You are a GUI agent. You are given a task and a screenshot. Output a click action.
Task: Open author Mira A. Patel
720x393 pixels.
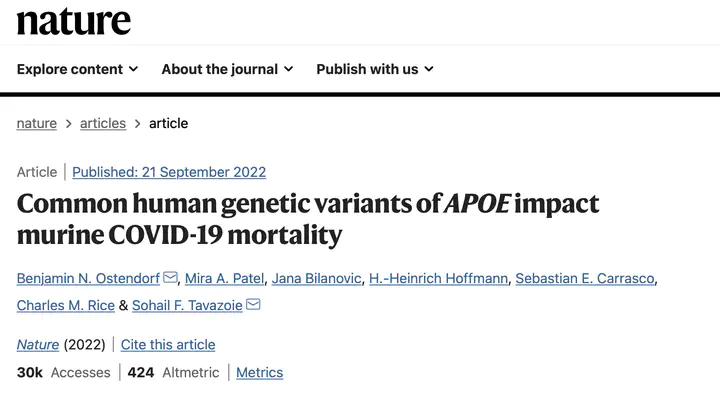click(225, 278)
